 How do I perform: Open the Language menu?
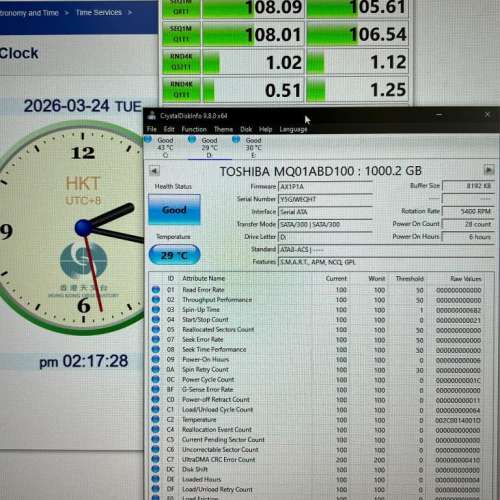pos(293,129)
